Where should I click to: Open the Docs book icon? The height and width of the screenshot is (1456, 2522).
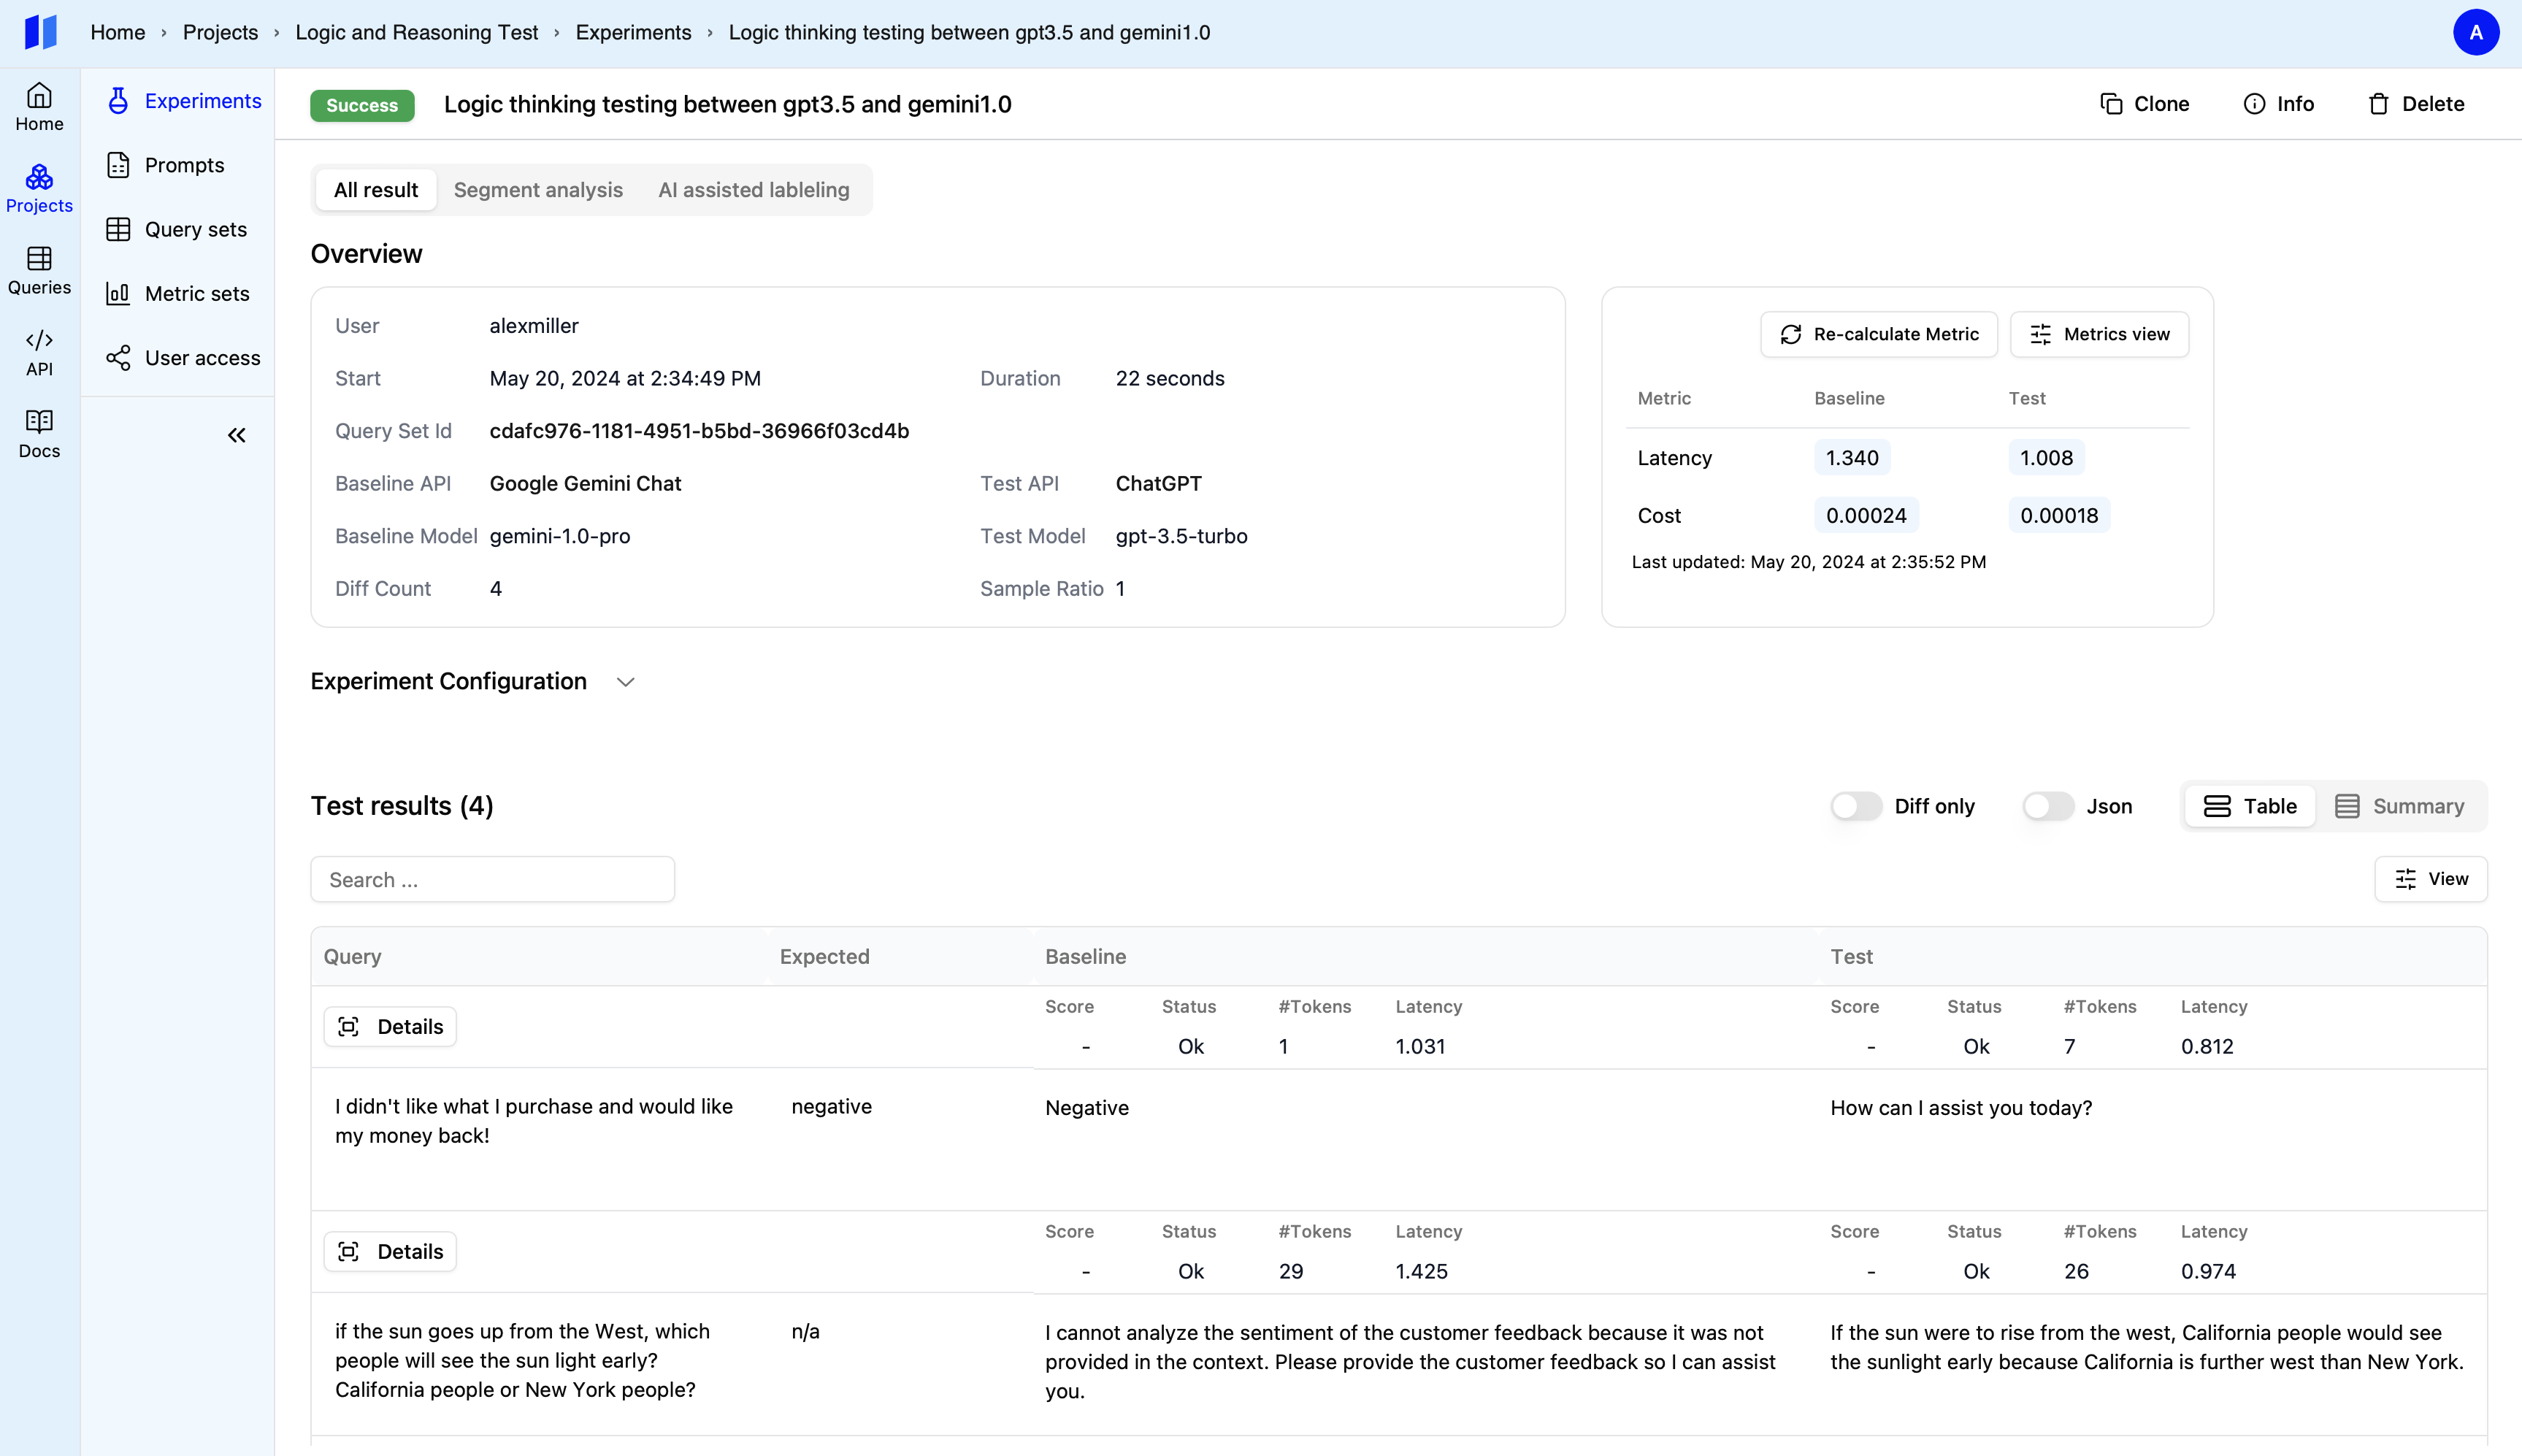[x=39, y=433]
